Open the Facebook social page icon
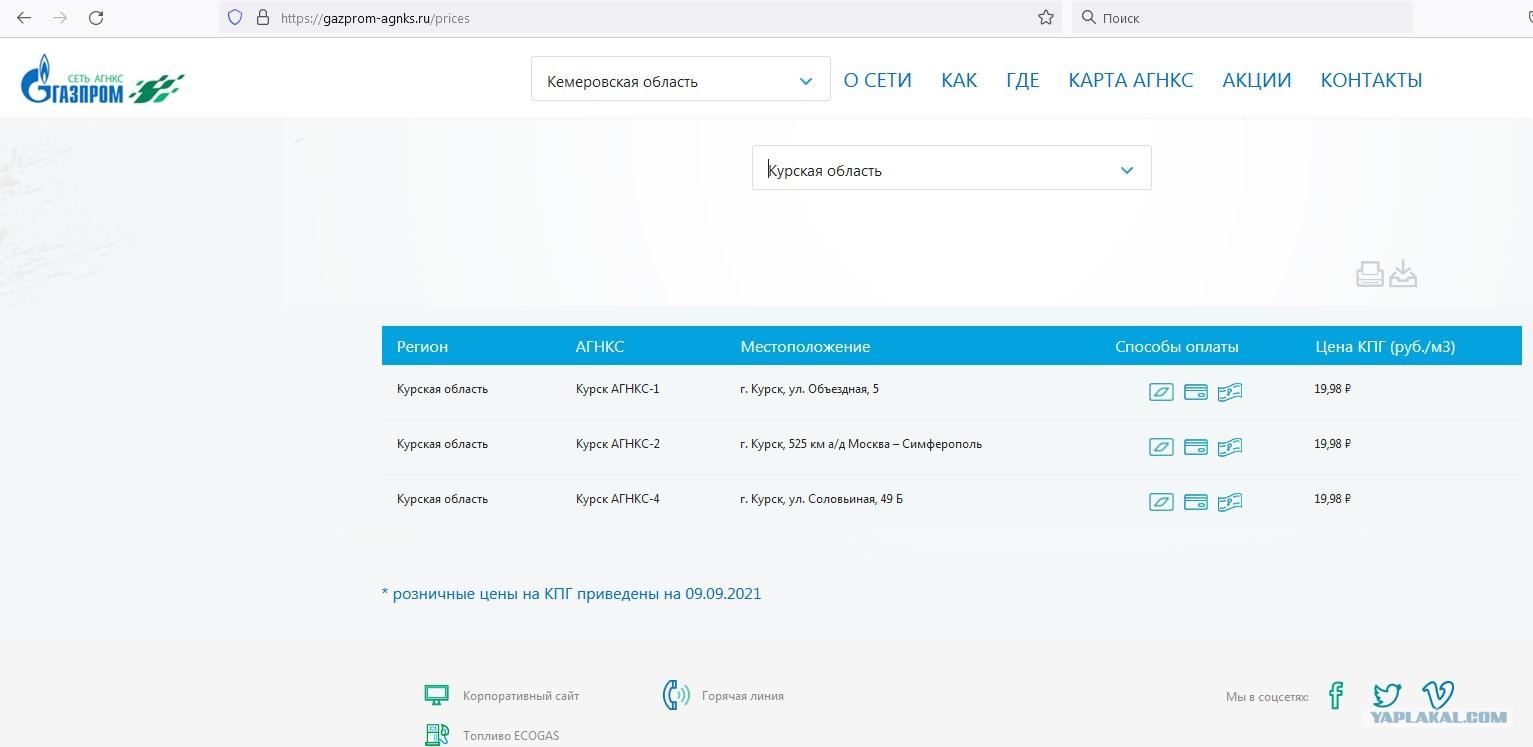 1336,696
